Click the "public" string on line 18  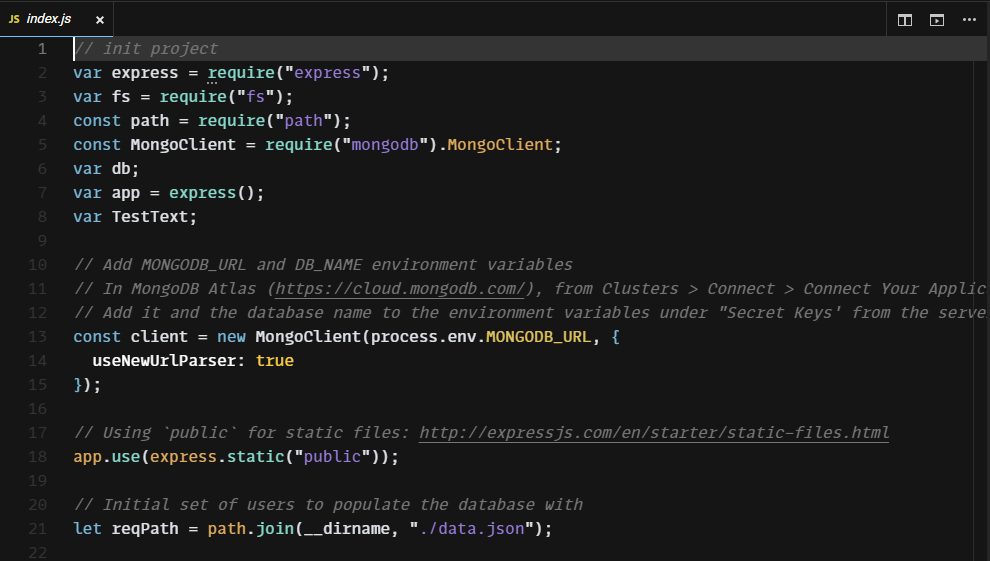[333, 456]
